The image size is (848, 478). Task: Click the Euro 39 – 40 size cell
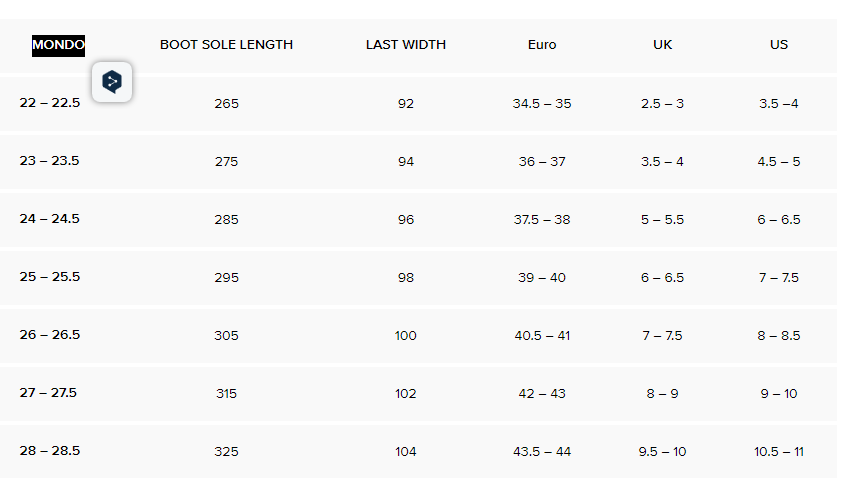[x=542, y=278]
